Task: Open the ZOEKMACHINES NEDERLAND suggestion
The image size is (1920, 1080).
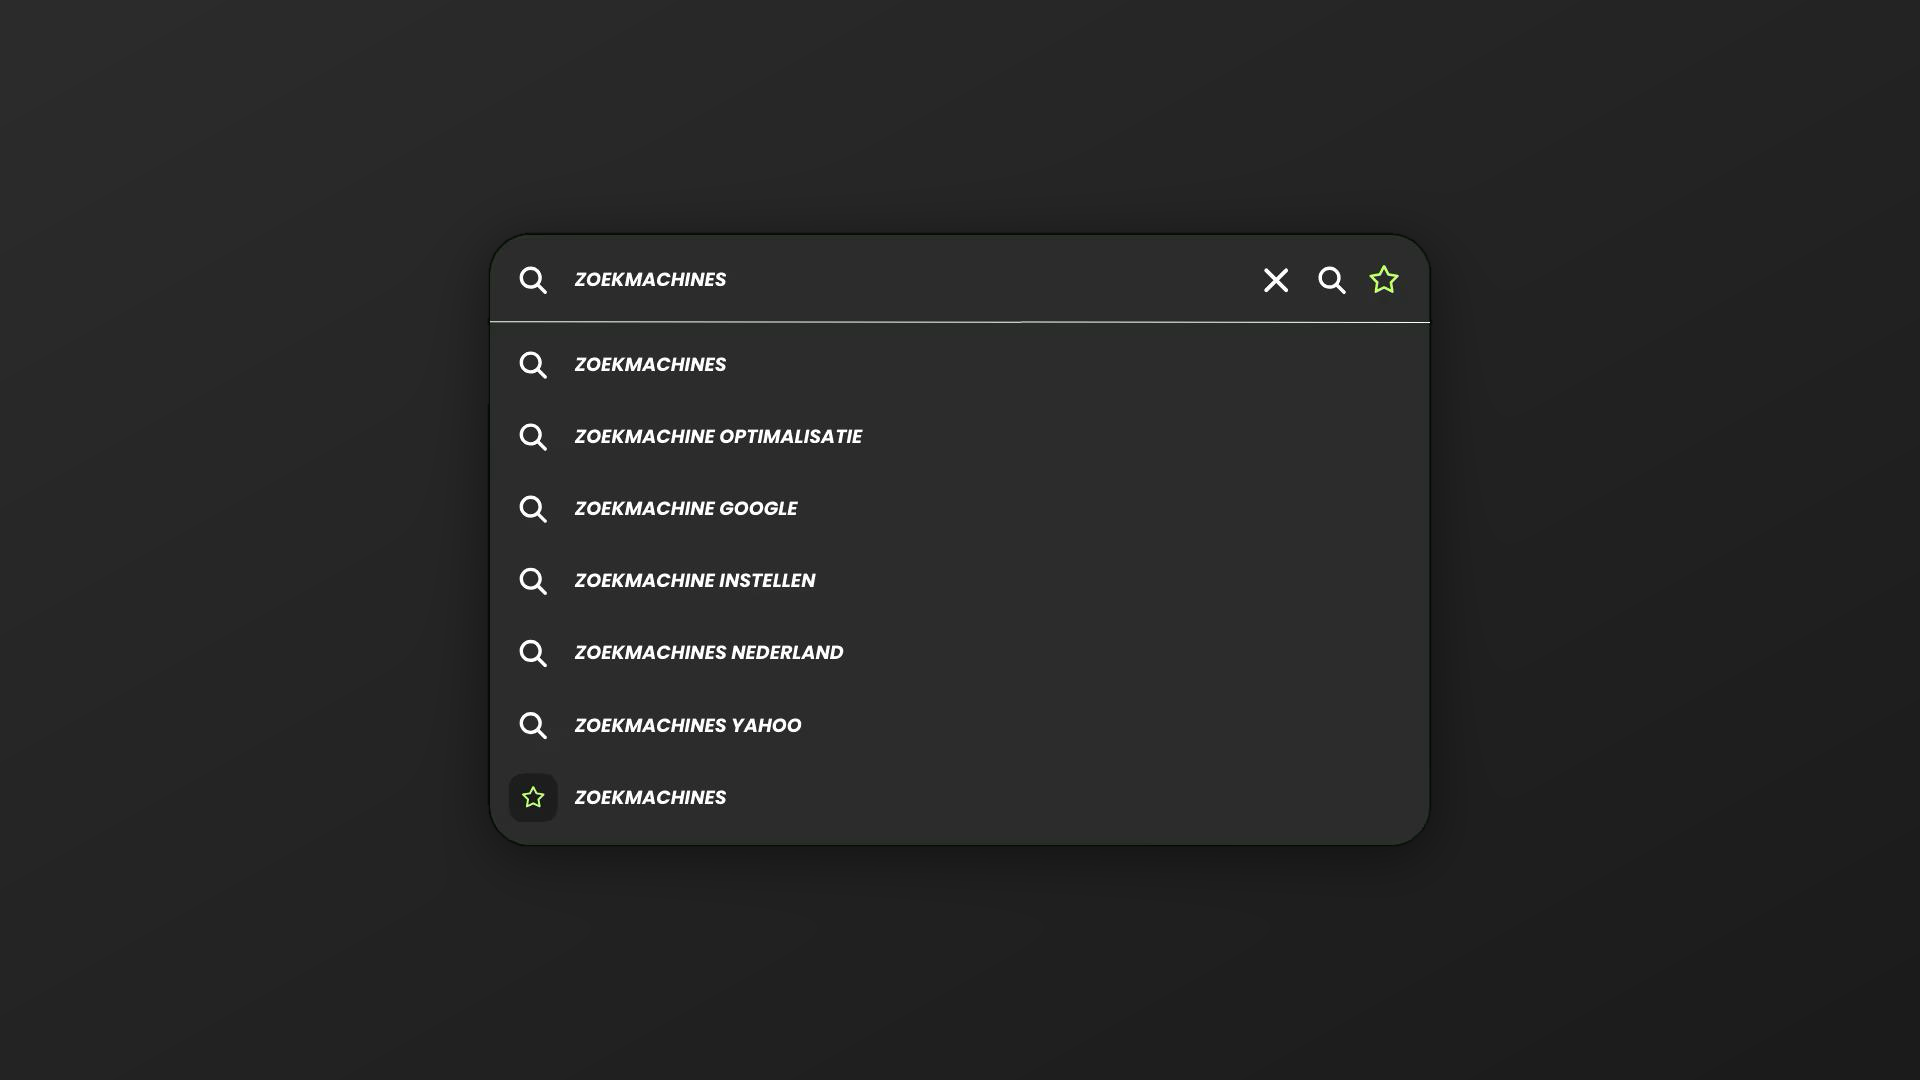Action: coord(960,653)
